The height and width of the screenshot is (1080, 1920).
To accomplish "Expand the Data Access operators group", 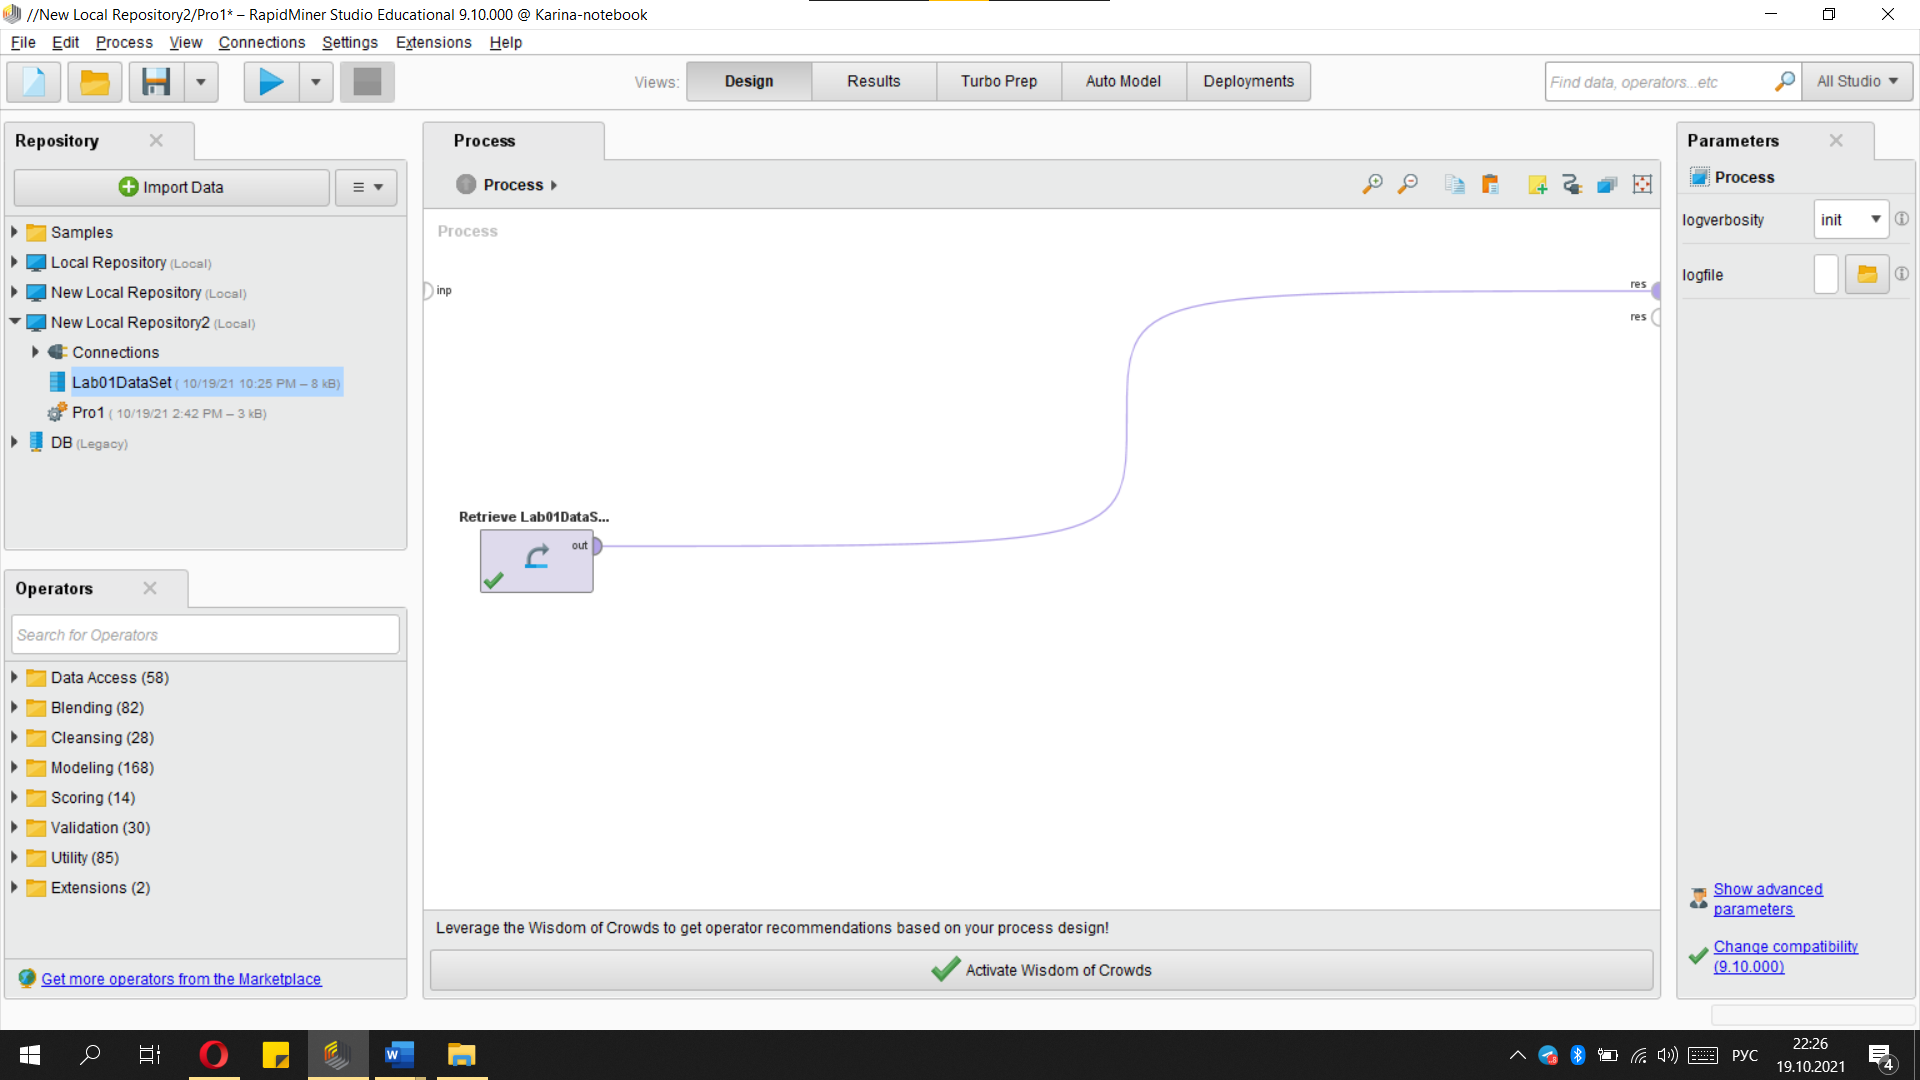I will click(15, 677).
